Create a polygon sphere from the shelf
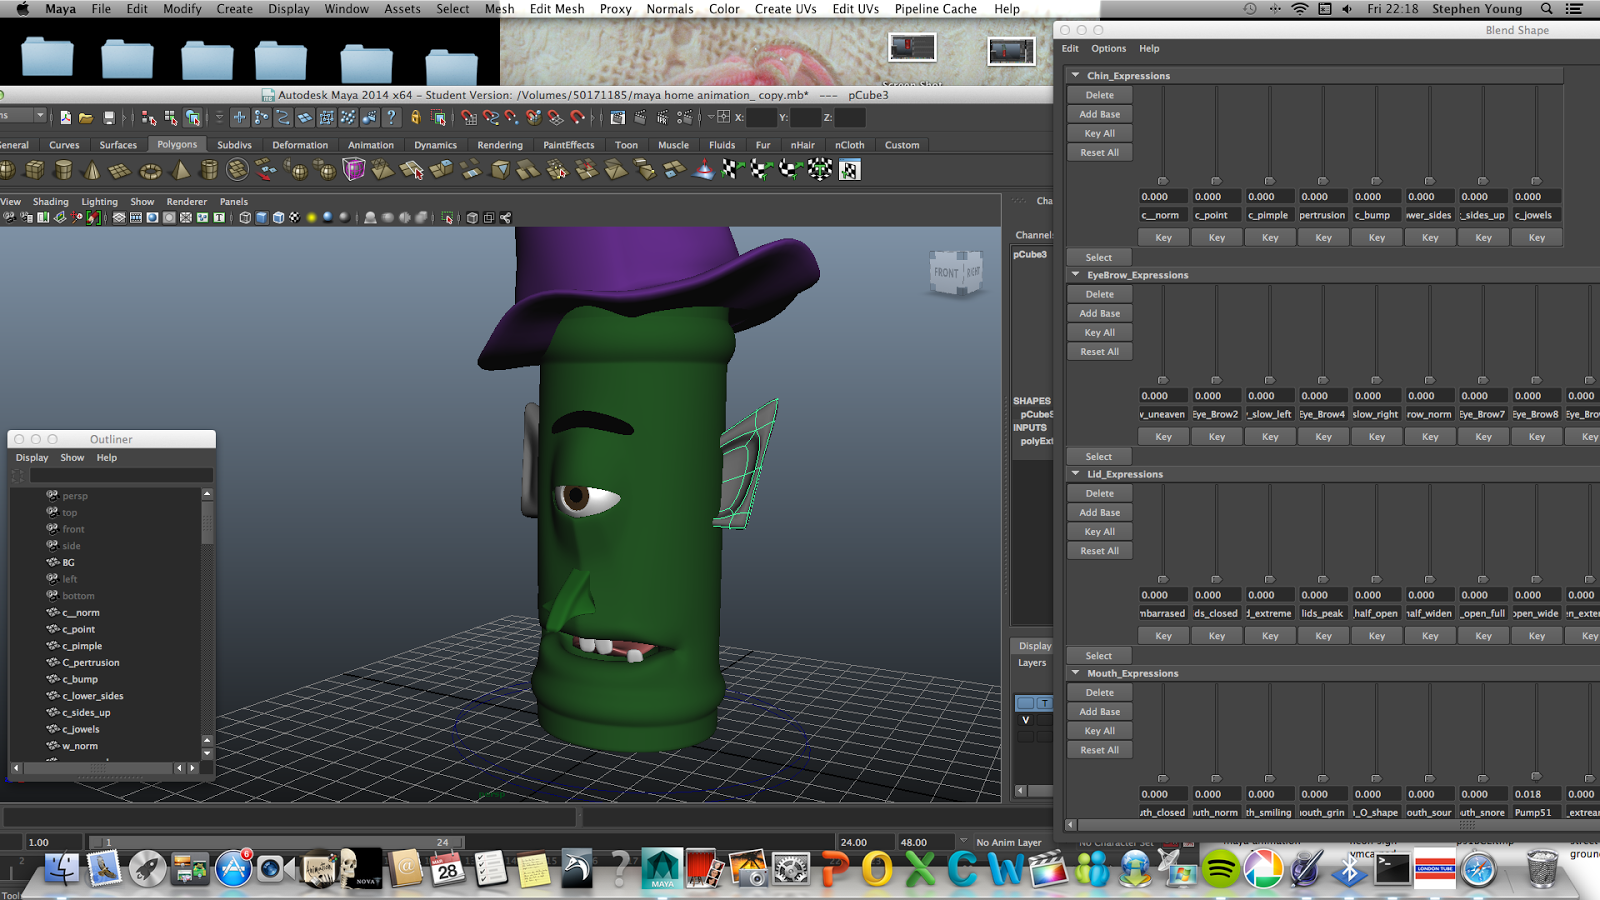 point(5,170)
